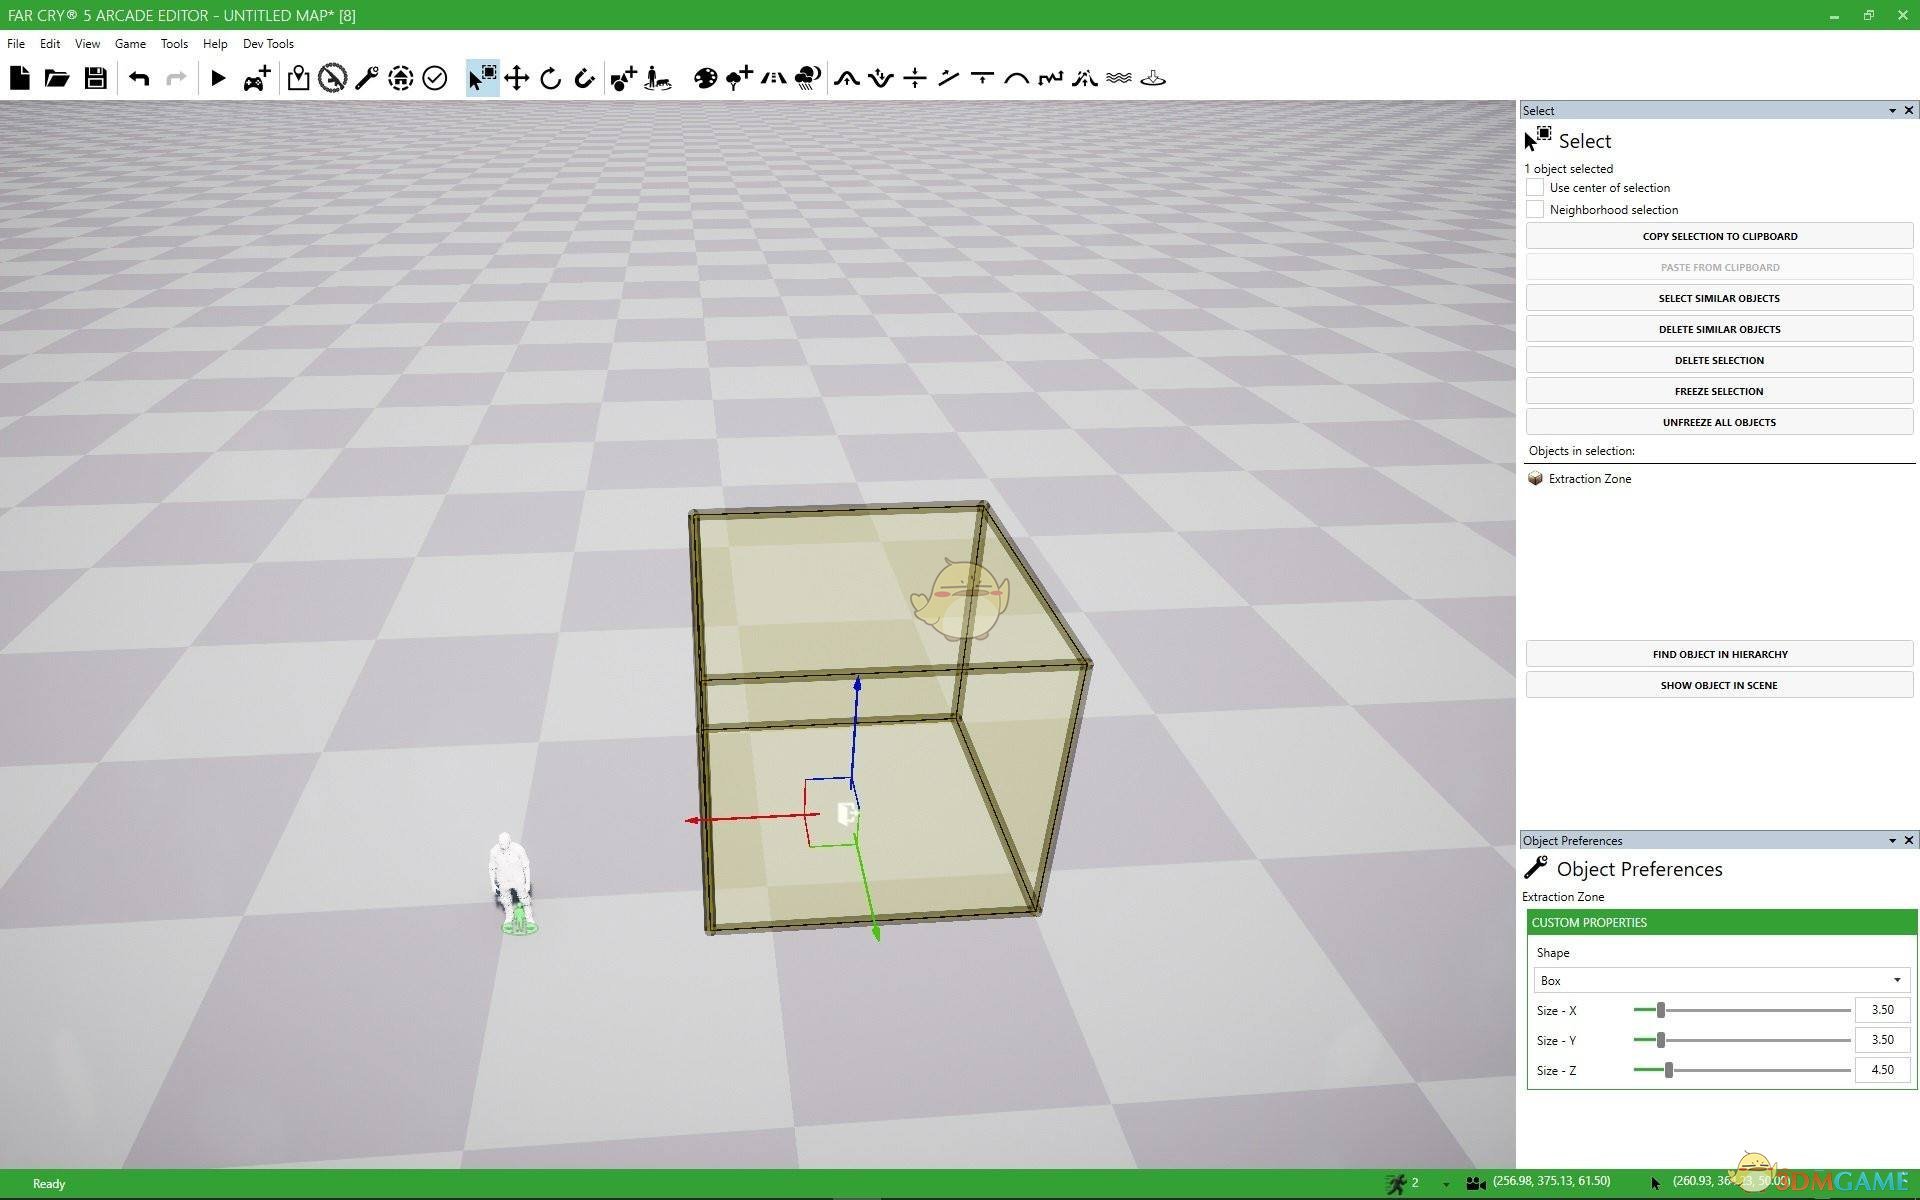
Task: Open the Shape dropdown set to Box
Action: point(1721,980)
